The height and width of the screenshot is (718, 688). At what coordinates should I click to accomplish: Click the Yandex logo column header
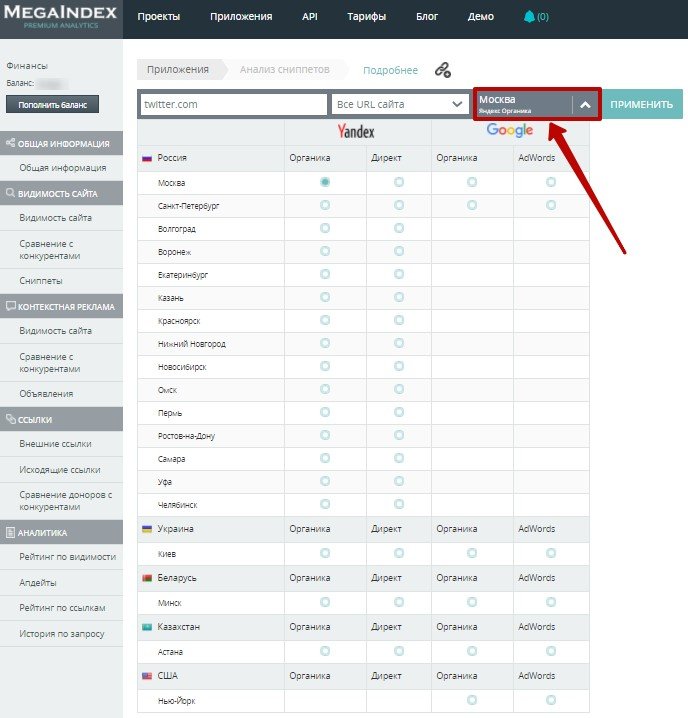[357, 132]
